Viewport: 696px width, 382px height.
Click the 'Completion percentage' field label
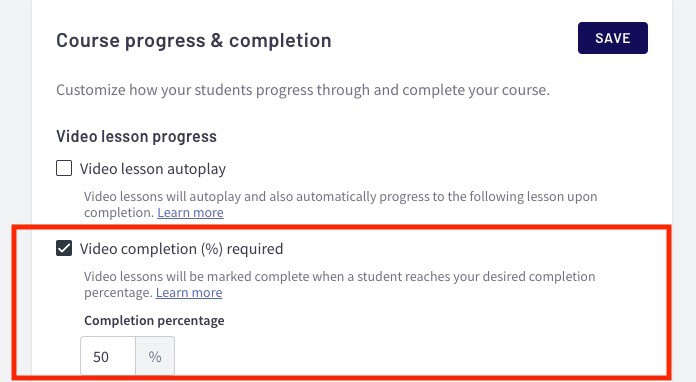[x=154, y=320]
